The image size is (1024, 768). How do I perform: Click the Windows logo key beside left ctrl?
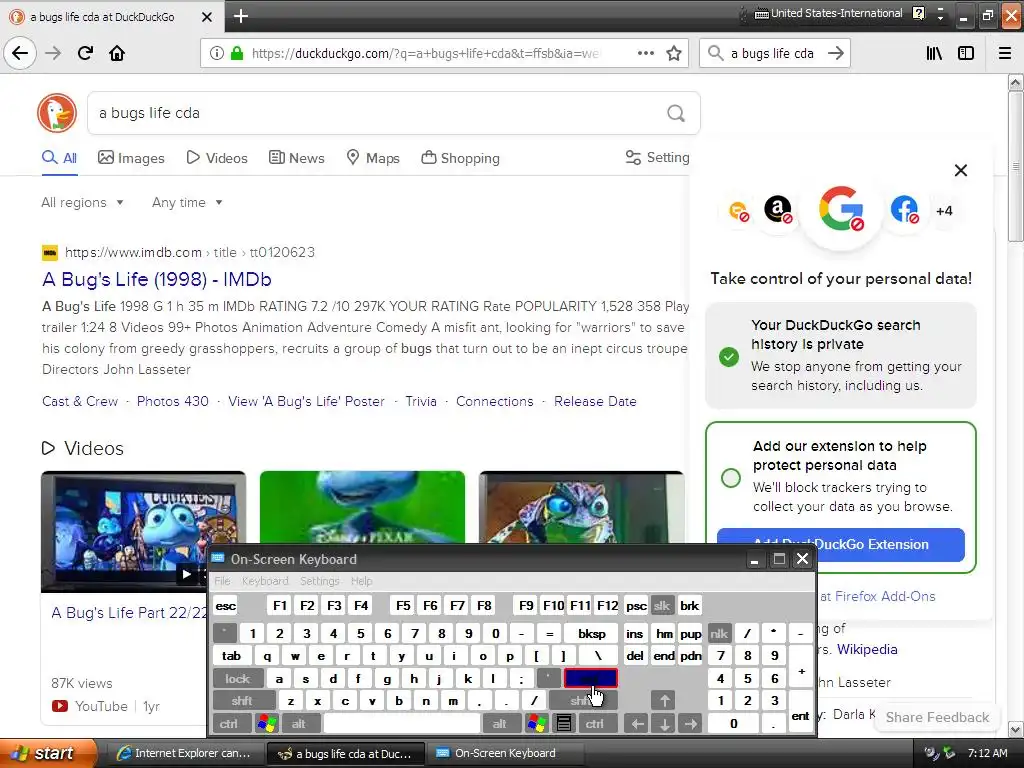tap(266, 724)
